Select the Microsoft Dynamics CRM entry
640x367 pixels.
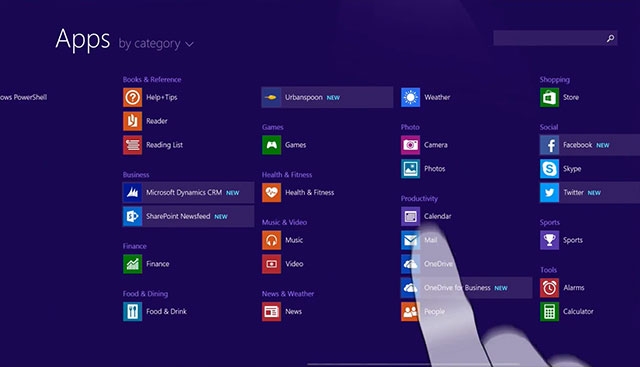click(x=188, y=193)
